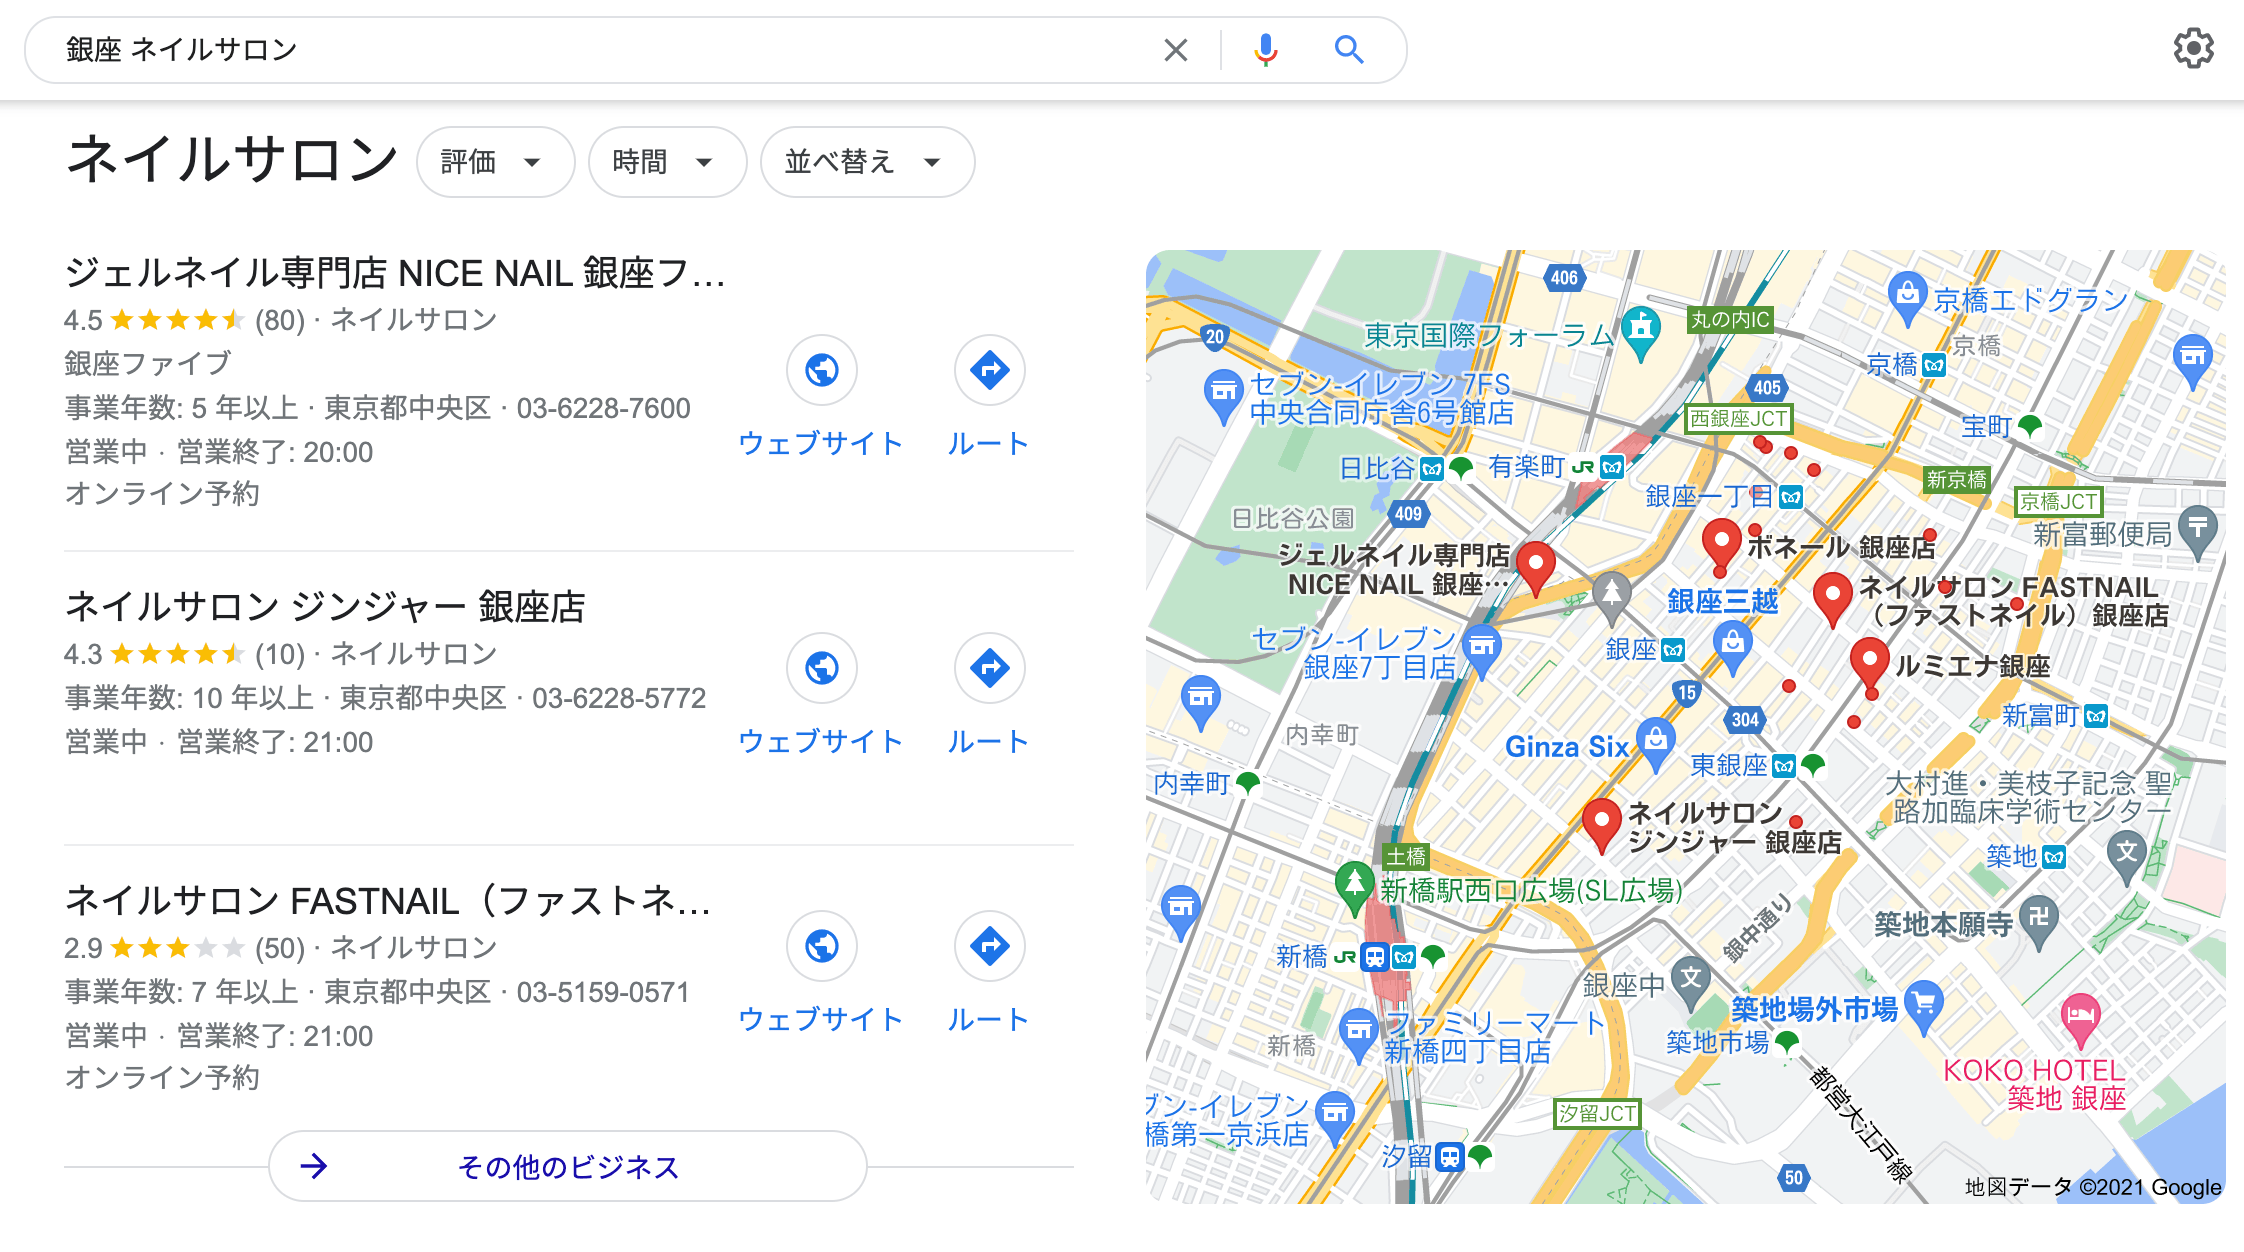Click オンライン予約 under NICE NAIL listing
2244x1252 pixels.
pyautogui.click(x=162, y=494)
